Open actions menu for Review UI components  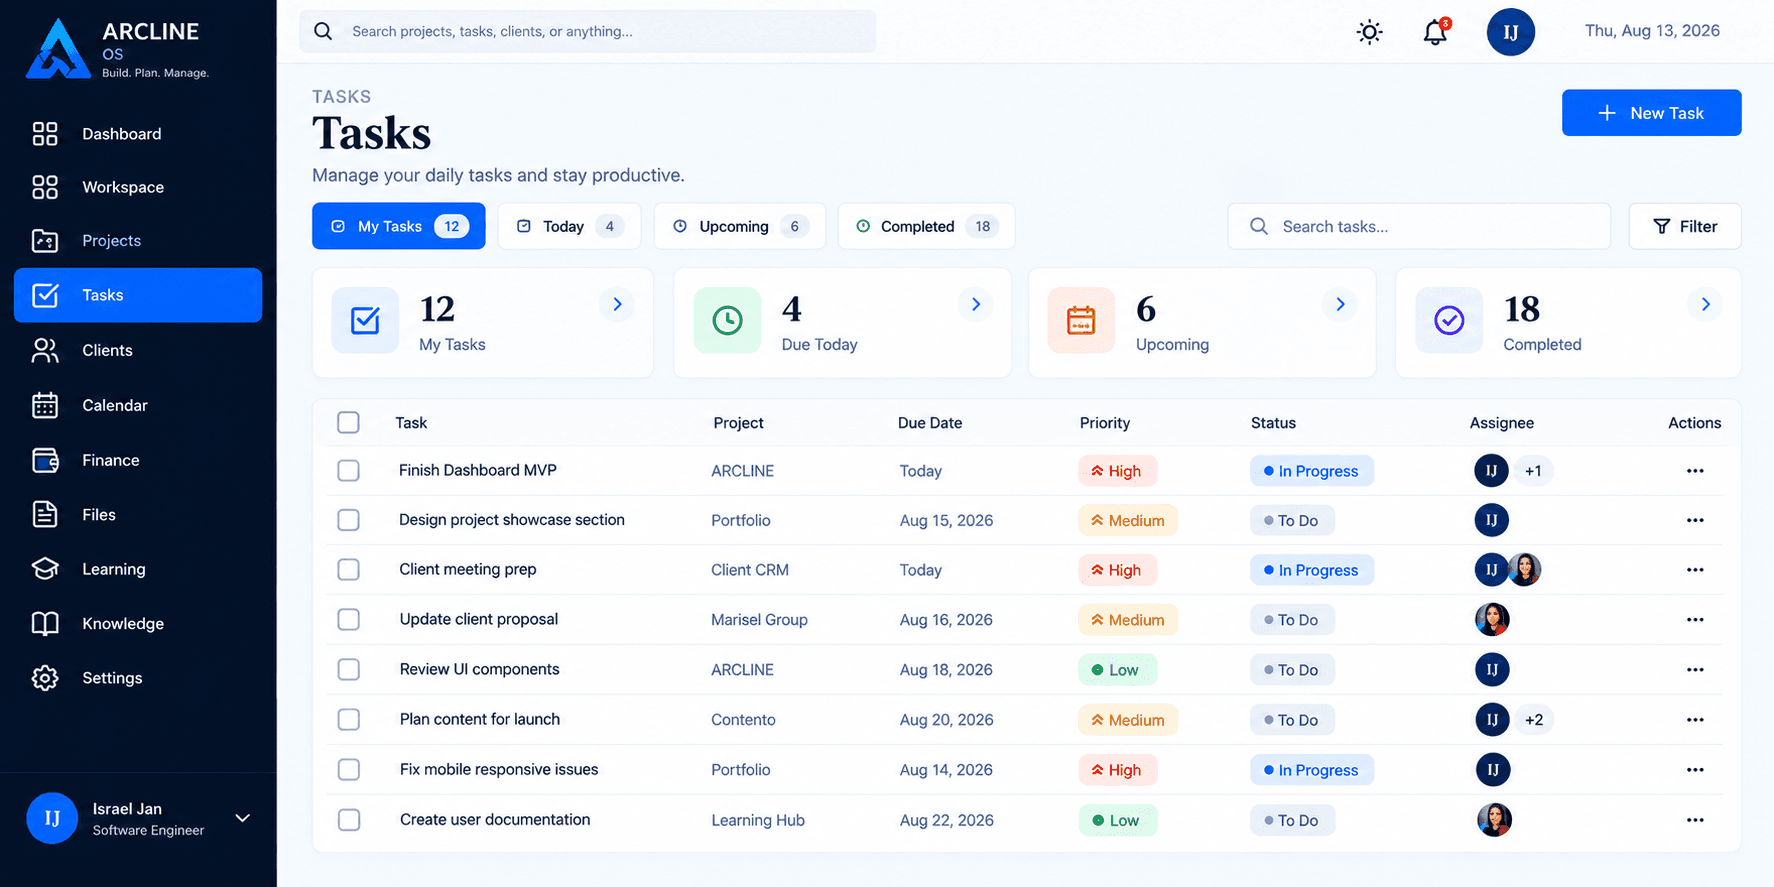1695,670
